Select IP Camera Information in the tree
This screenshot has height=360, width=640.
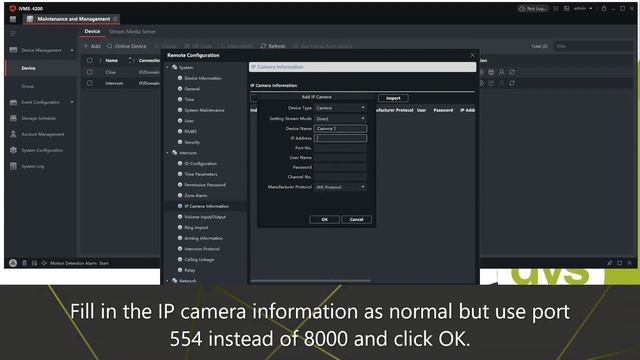click(x=207, y=206)
